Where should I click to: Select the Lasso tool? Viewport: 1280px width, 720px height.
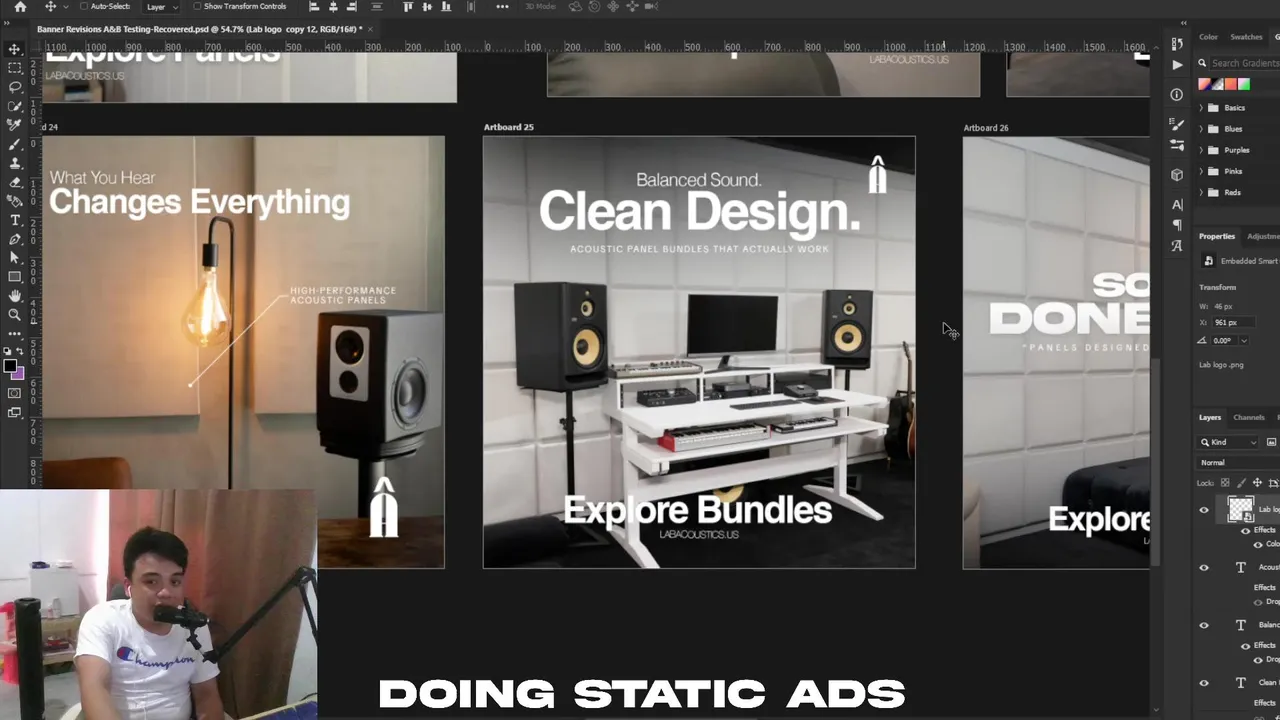15,87
